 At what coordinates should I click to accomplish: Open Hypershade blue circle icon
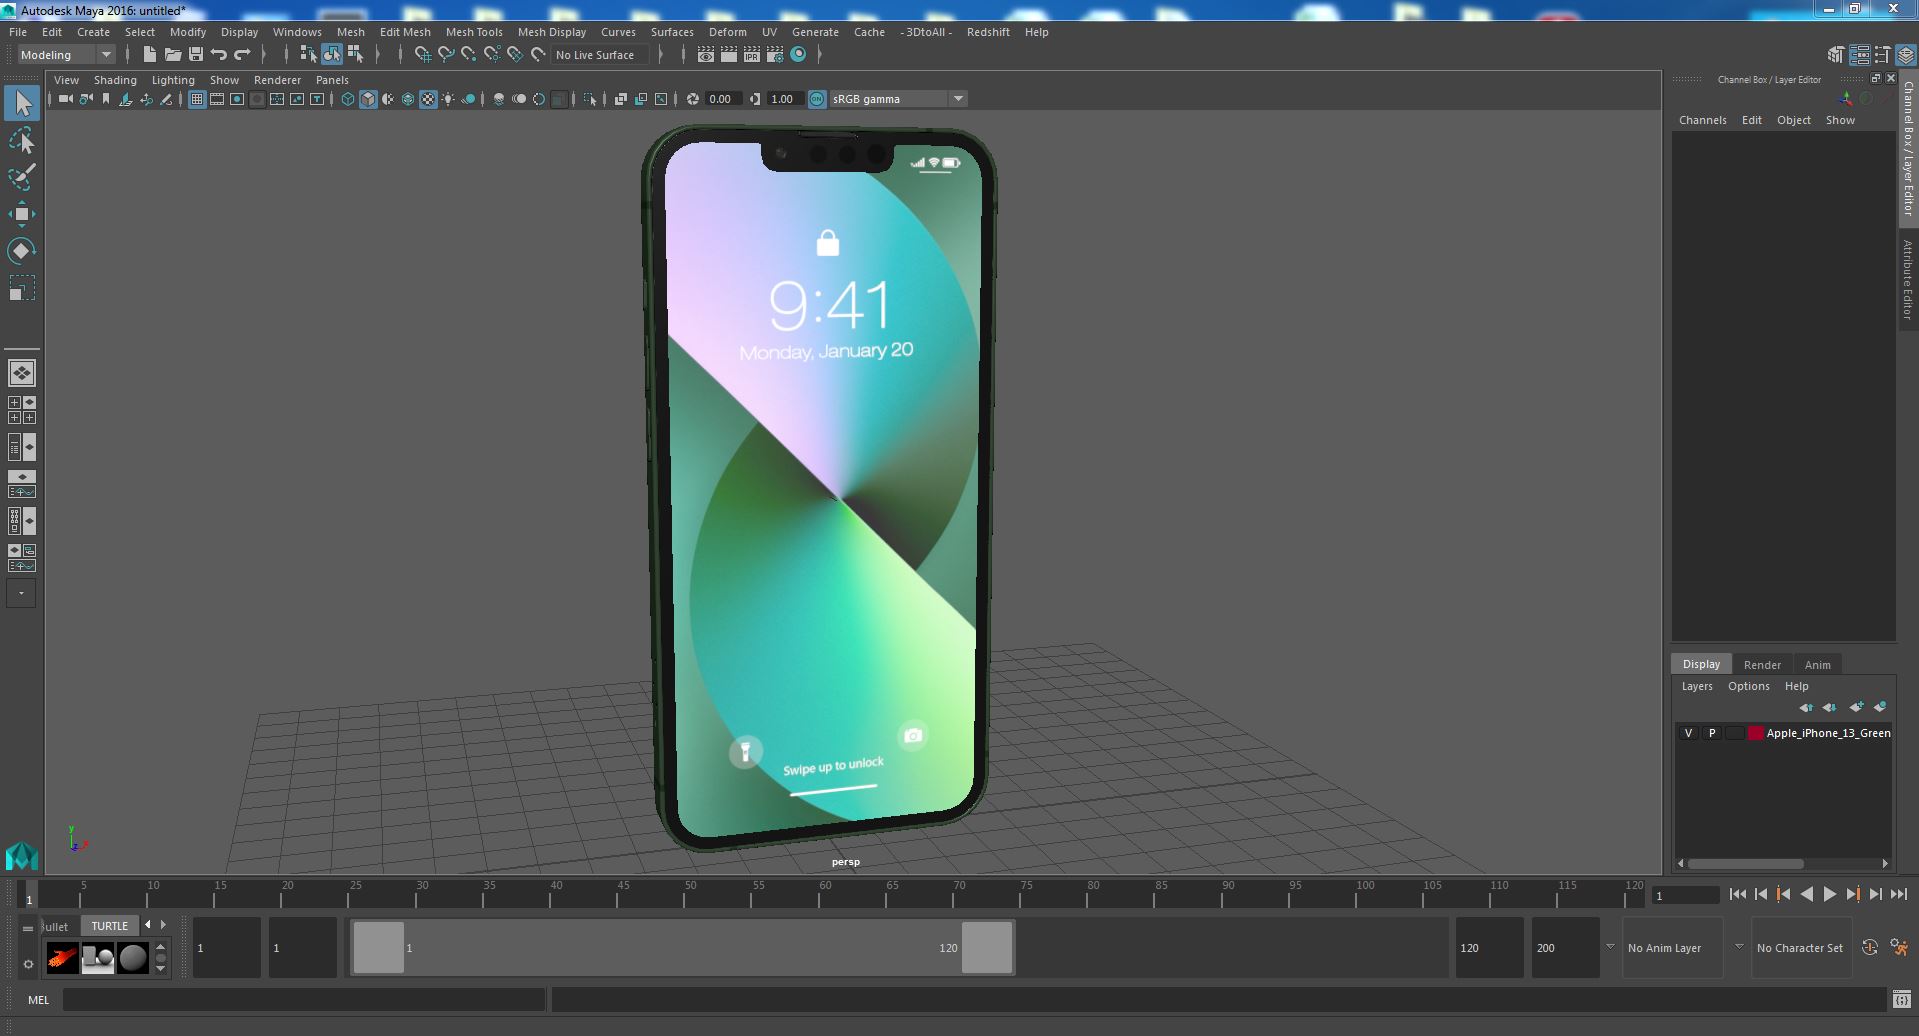tap(798, 55)
